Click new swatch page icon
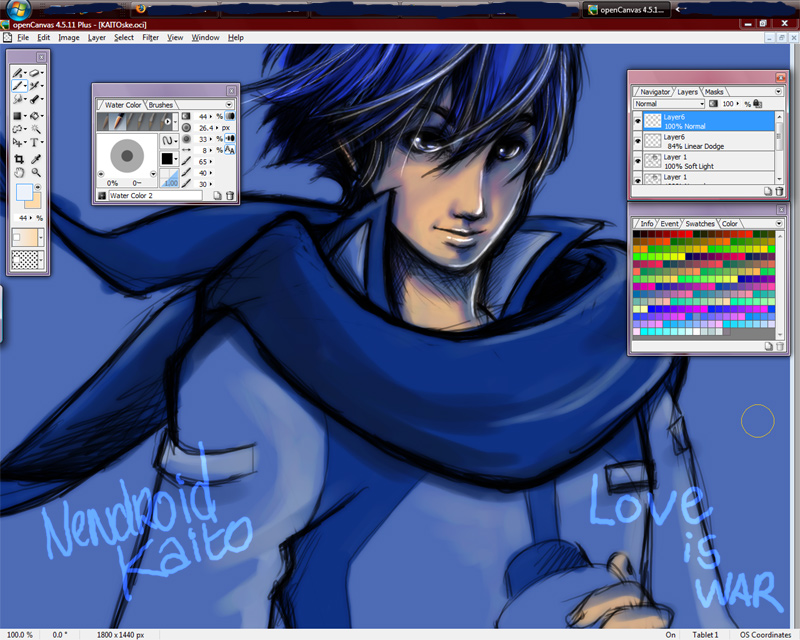Screen dimensions: 800x640 pos(768,346)
